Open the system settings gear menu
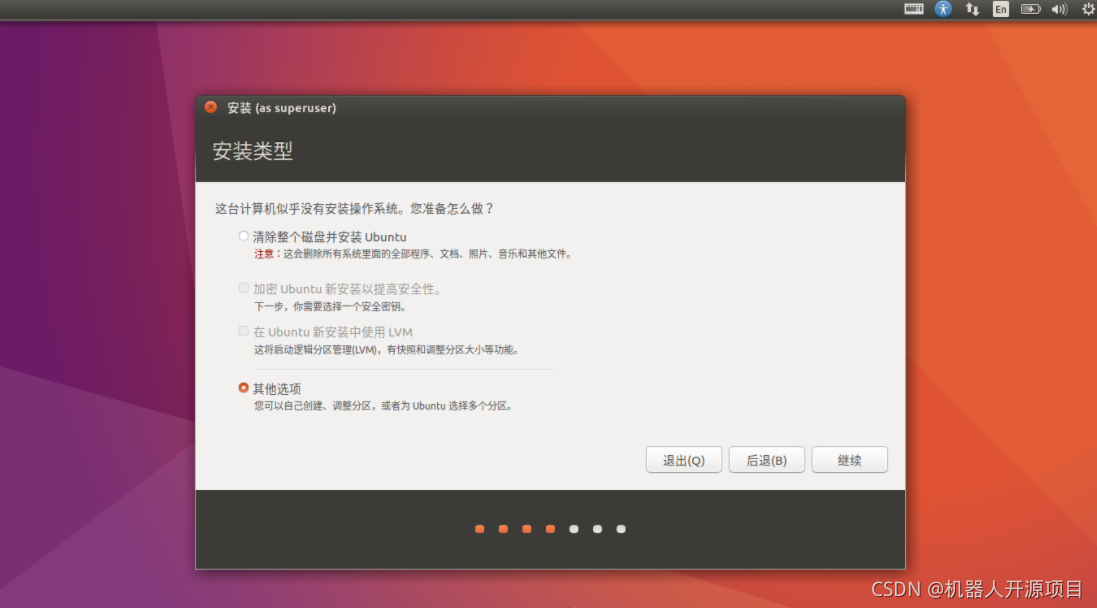Viewport: 1097px width, 608px height. 1088,9
